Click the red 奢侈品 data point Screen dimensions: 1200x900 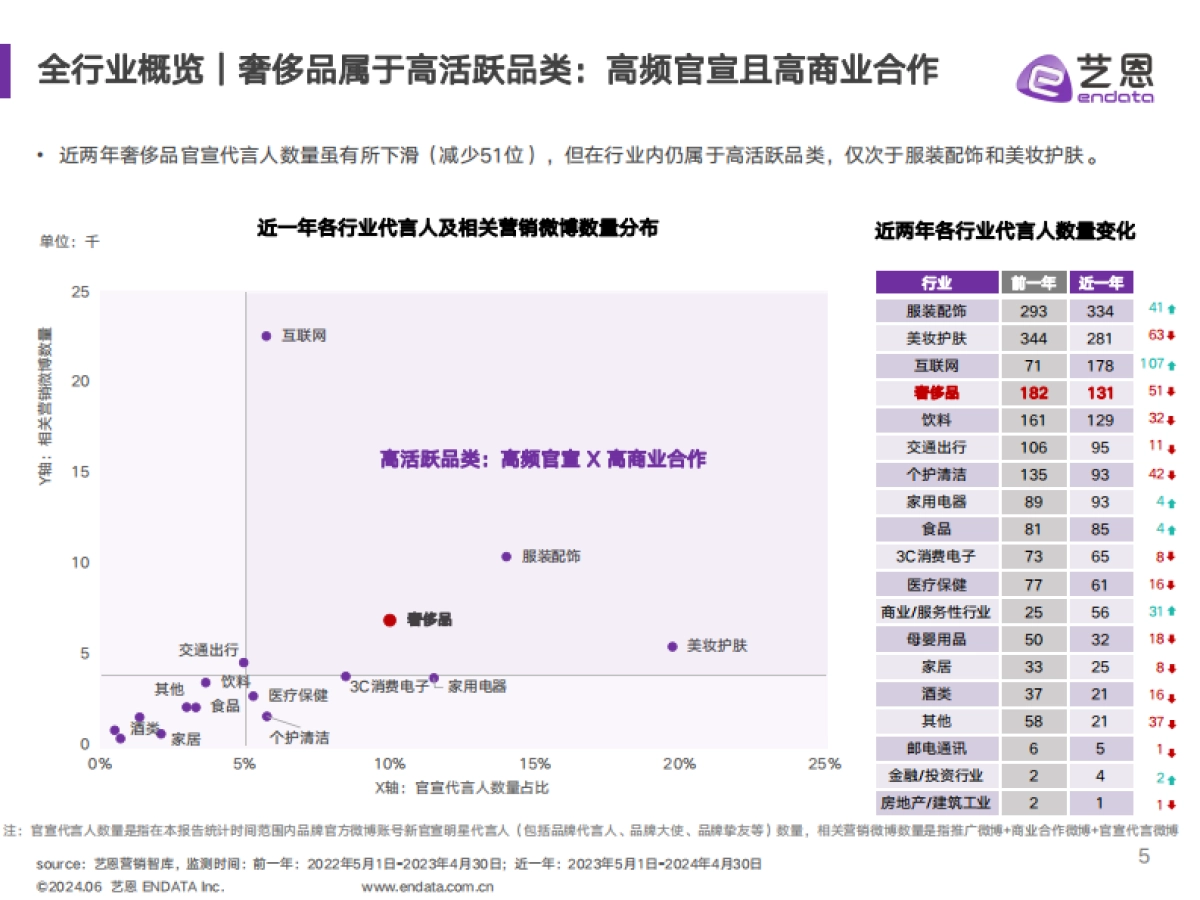[388, 619]
